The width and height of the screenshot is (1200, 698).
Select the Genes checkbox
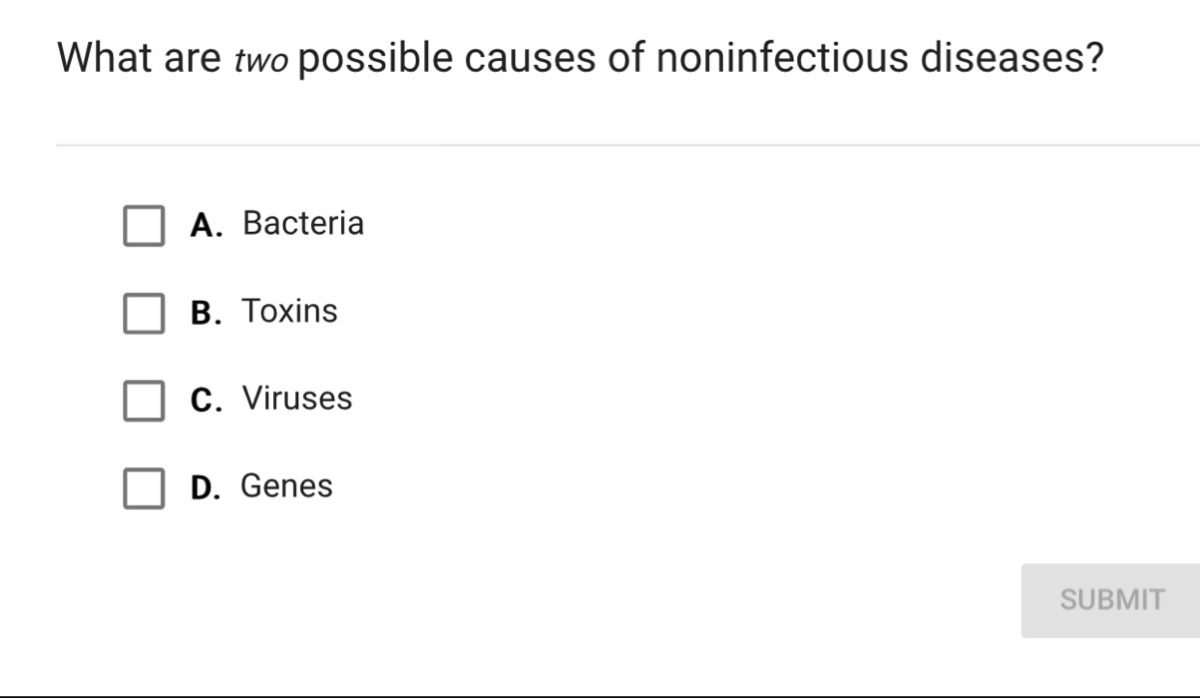click(144, 488)
